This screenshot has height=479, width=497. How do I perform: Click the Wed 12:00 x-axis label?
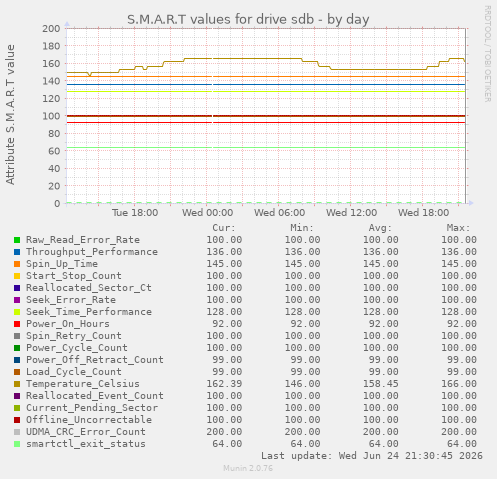tap(352, 213)
